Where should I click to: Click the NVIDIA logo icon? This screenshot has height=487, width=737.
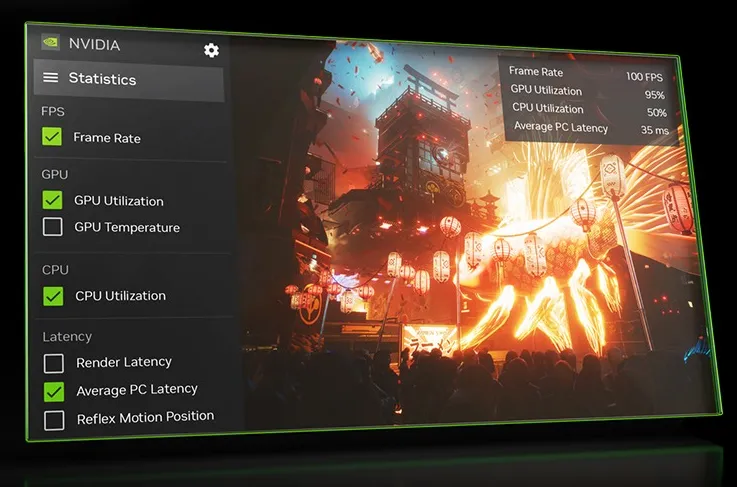[50, 42]
